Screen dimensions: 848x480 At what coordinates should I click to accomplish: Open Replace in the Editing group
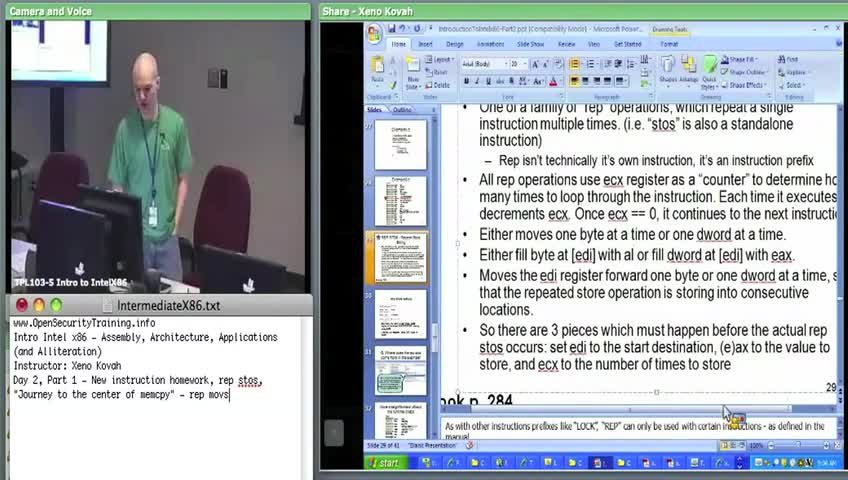click(x=792, y=72)
